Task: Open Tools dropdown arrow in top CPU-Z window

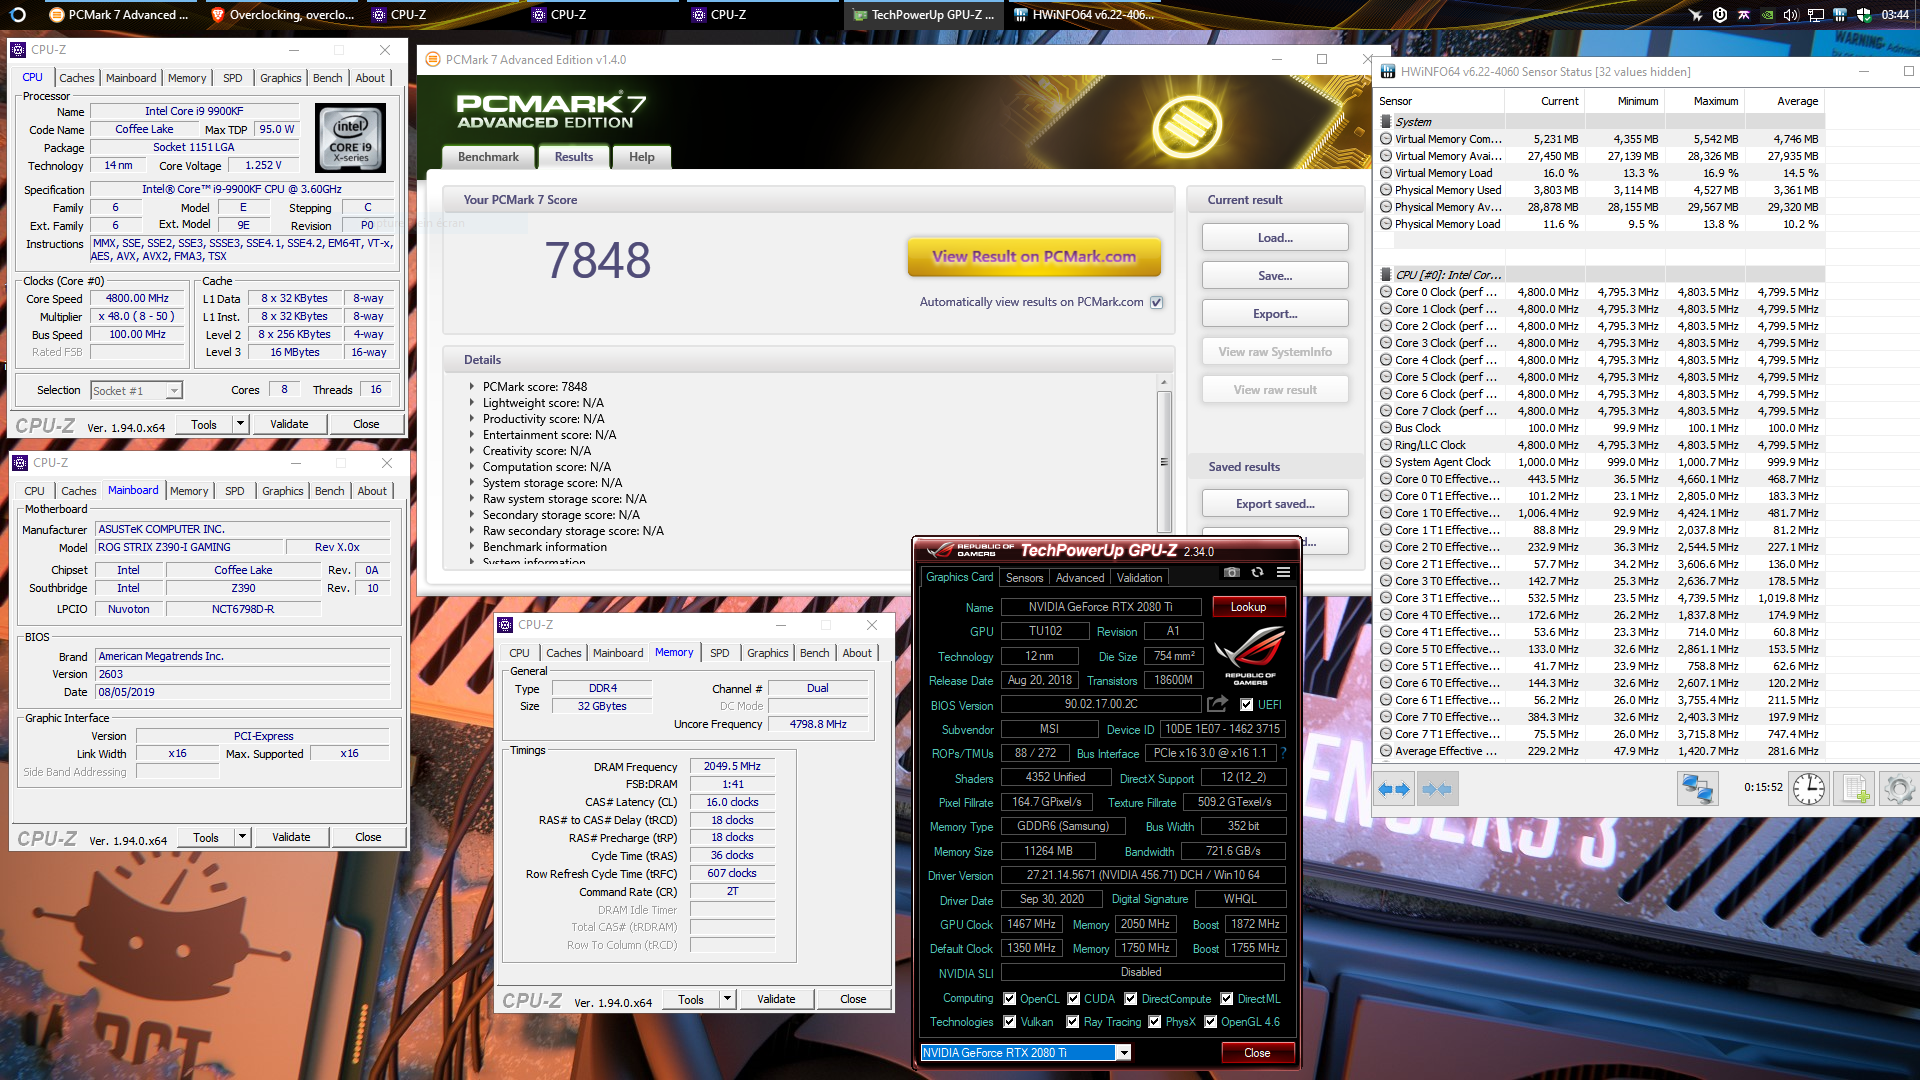Action: (x=240, y=424)
